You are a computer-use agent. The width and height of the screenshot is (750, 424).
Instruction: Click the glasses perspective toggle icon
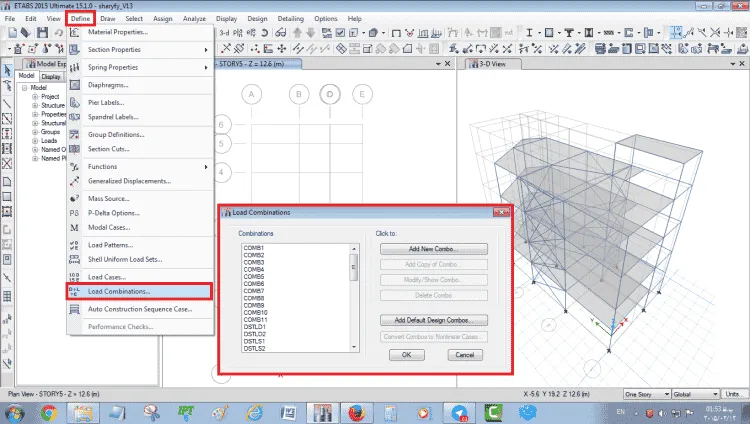pyautogui.click(x=281, y=33)
